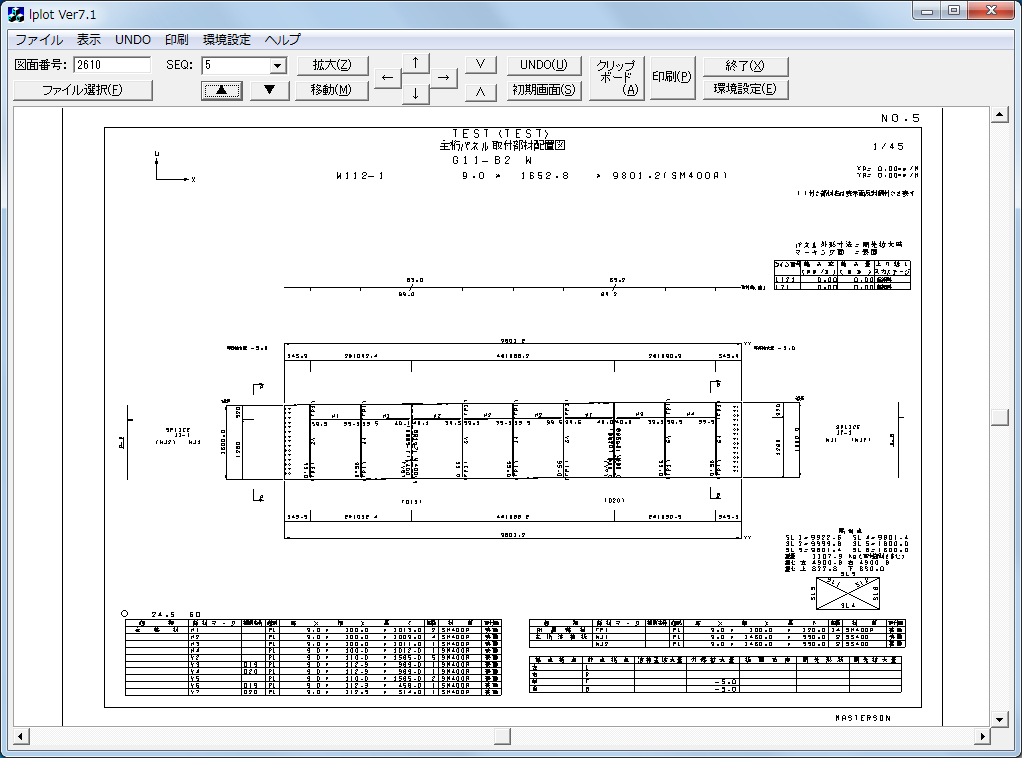
Task: Click the クリップボード(A) button
Action: tap(616, 77)
